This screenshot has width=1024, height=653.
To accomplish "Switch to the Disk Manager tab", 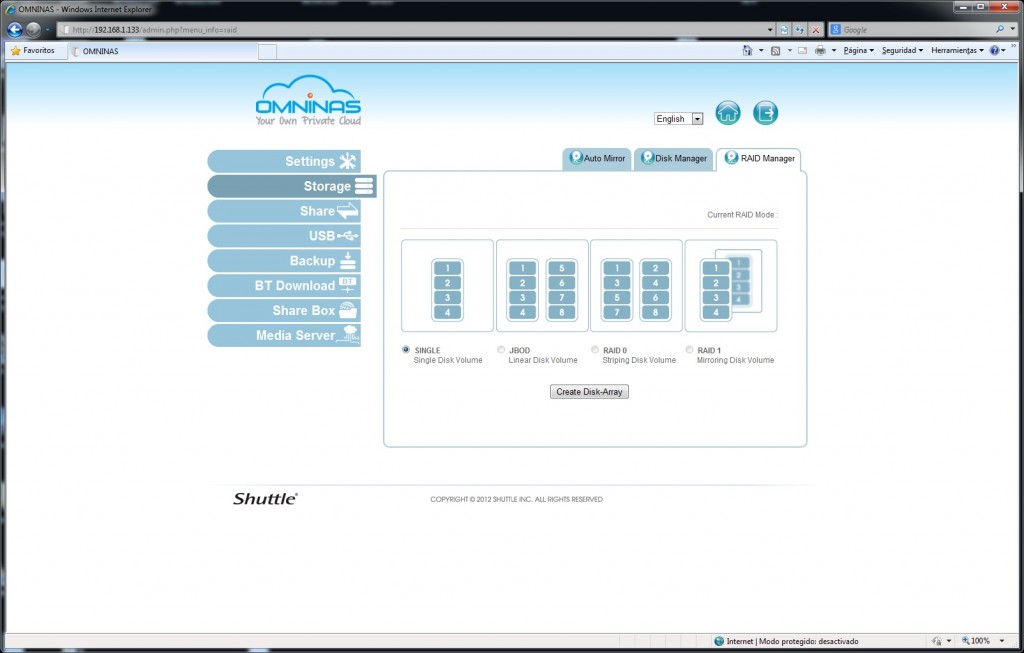I will (674, 159).
